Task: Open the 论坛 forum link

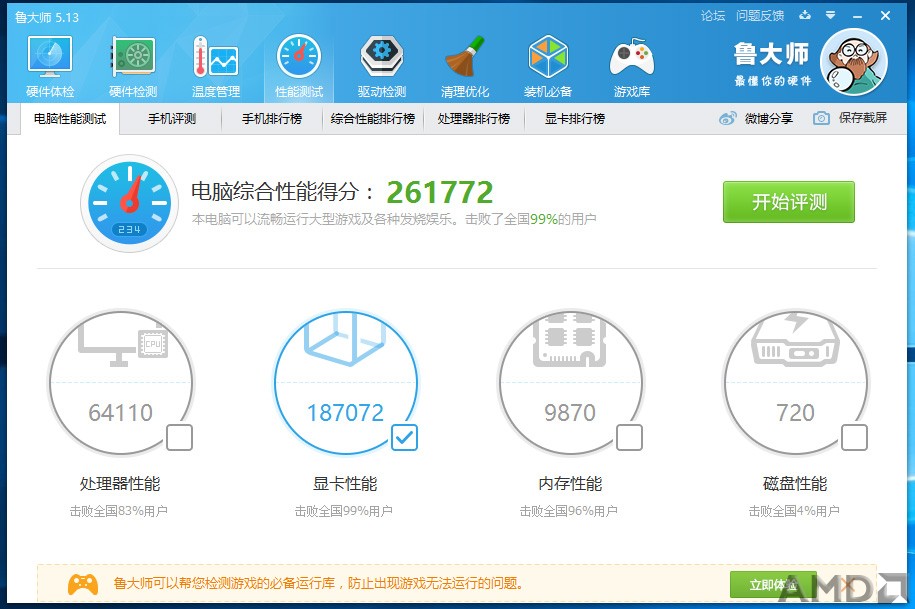Action: click(713, 16)
